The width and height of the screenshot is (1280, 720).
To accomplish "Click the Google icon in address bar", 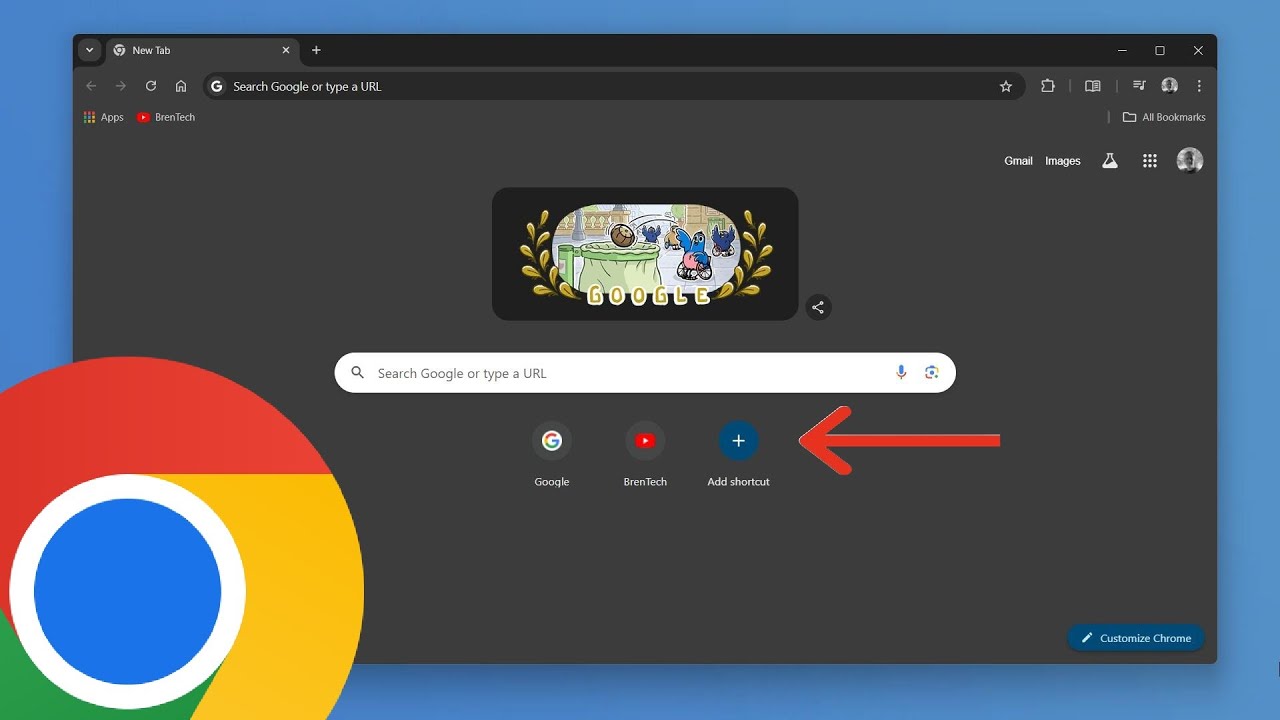I will tap(217, 86).
